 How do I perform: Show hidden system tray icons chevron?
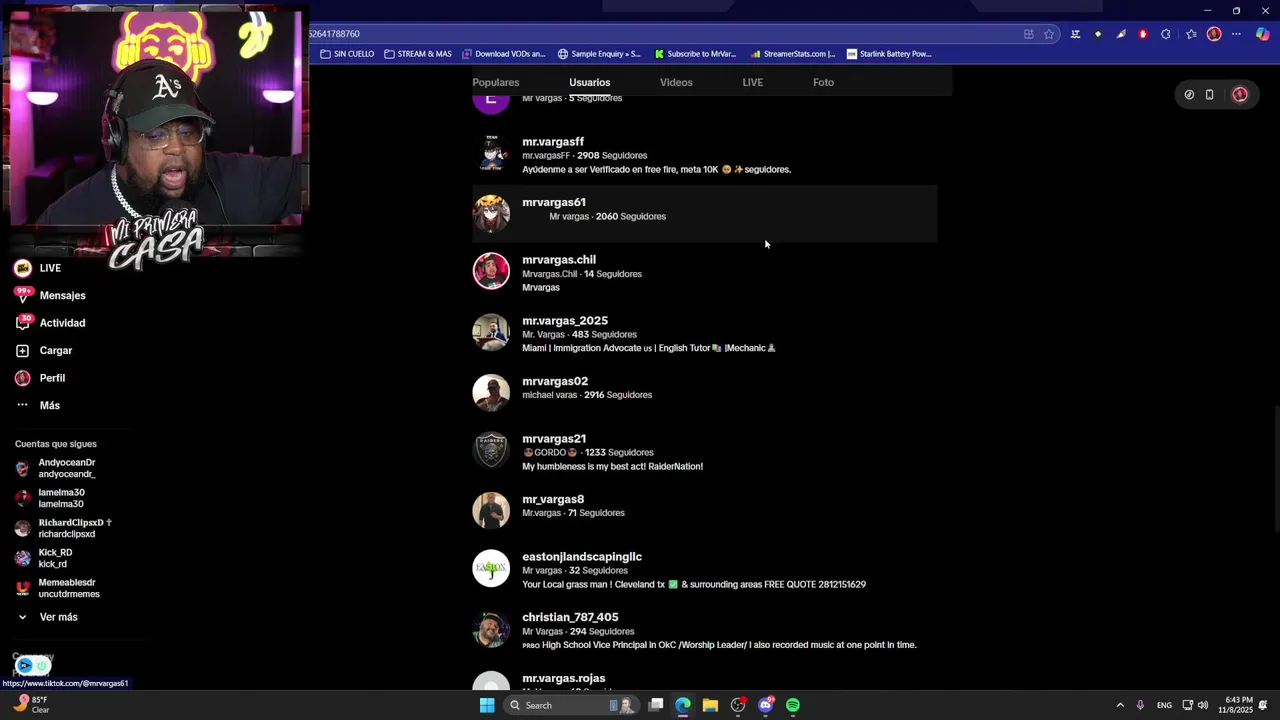[1120, 705]
